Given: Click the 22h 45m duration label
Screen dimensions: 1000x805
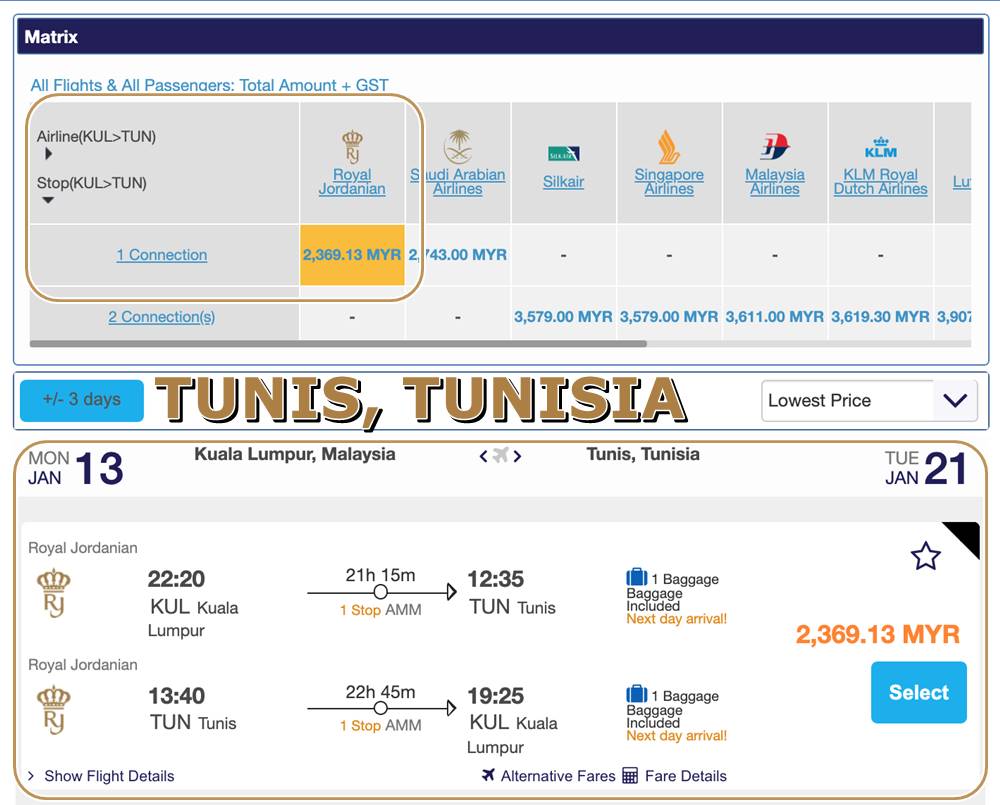Looking at the screenshot, I should point(380,691).
